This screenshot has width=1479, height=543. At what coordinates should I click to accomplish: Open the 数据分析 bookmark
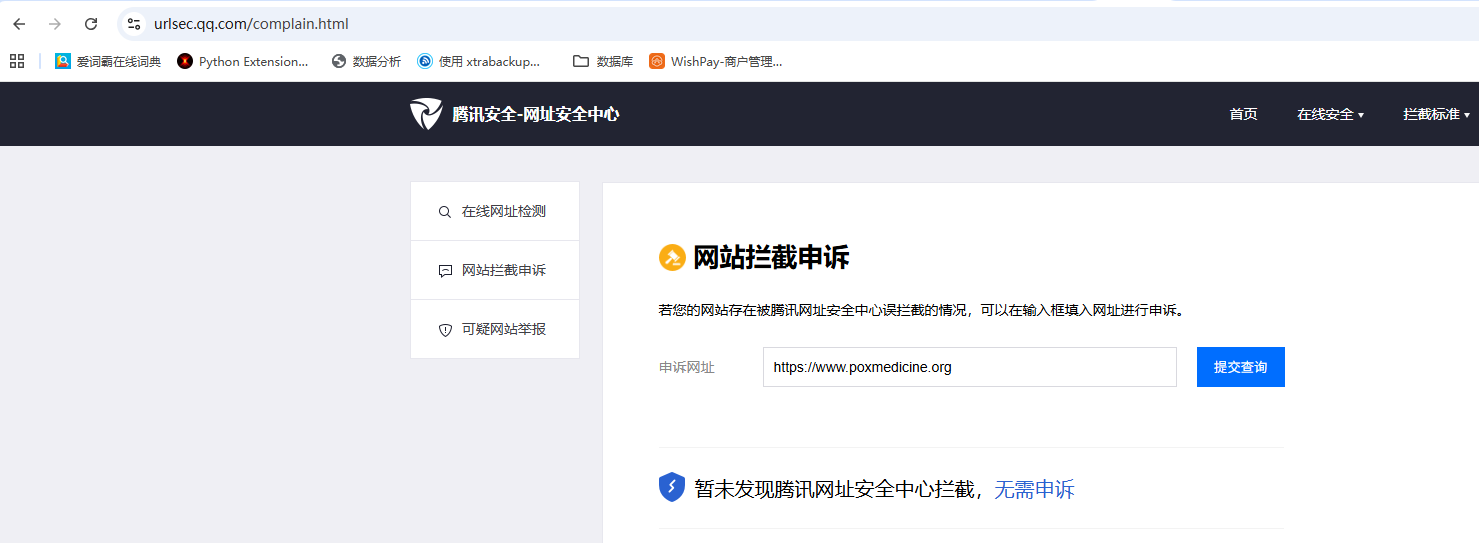366,61
